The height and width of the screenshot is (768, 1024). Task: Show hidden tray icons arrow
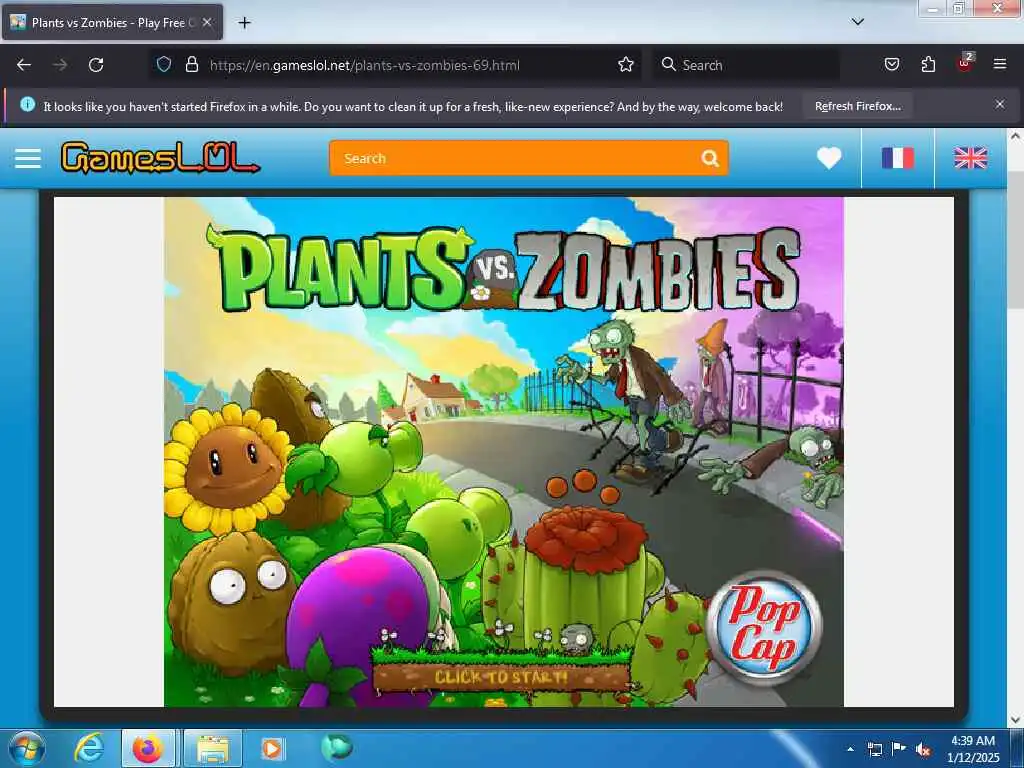pyautogui.click(x=850, y=749)
